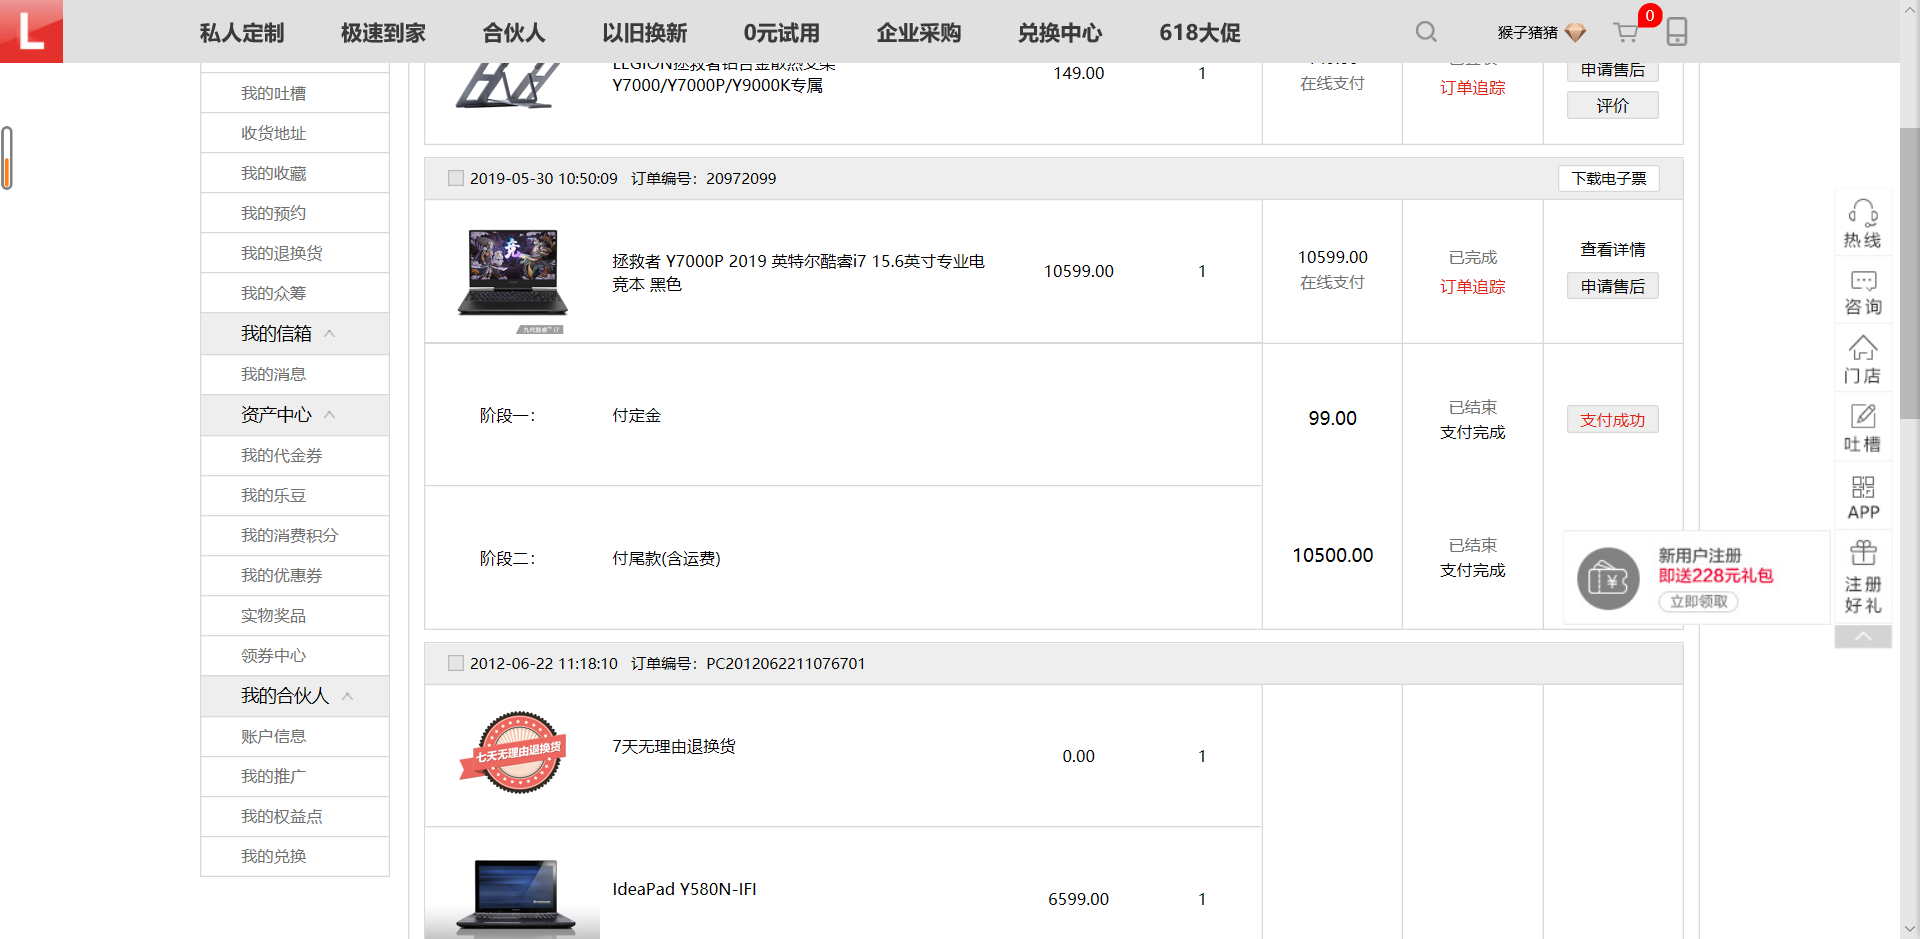Tick checkbox for order PC2012062211076701

[x=456, y=663]
